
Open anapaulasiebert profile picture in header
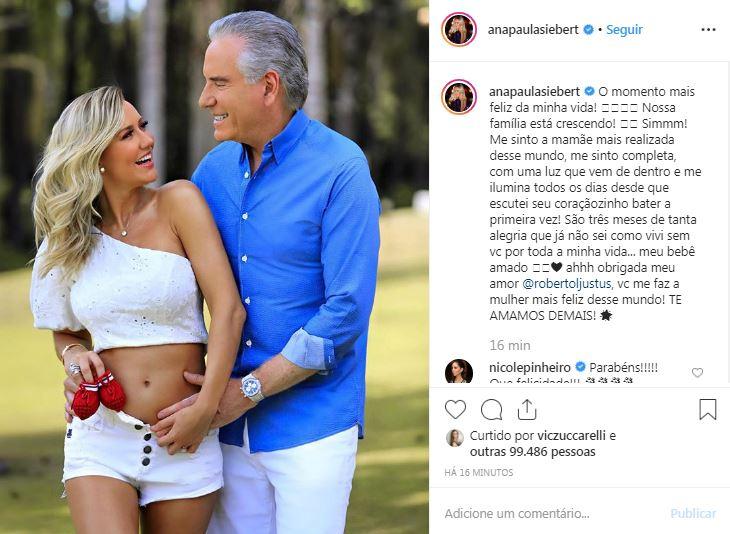[x=459, y=29]
